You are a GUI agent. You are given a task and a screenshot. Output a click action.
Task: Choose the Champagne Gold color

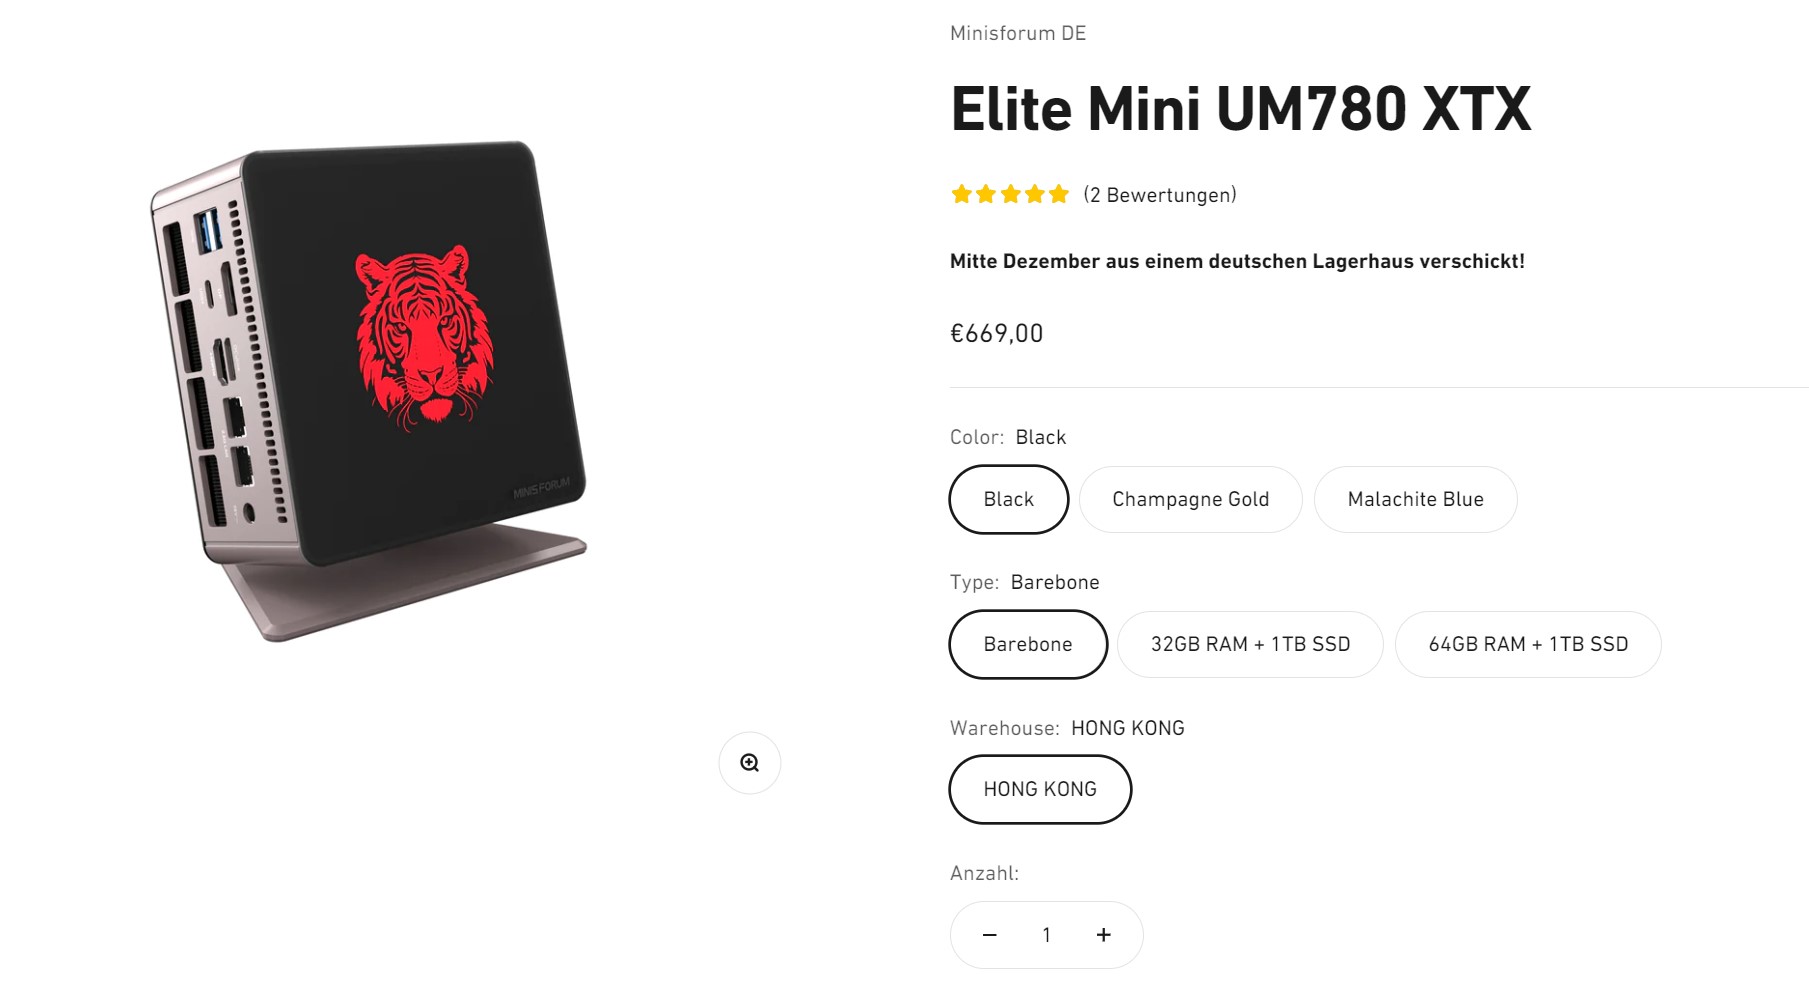tap(1190, 499)
